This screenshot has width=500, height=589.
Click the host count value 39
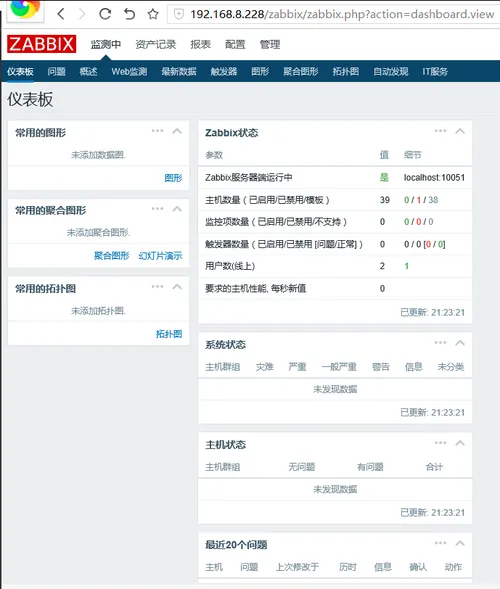click(385, 200)
